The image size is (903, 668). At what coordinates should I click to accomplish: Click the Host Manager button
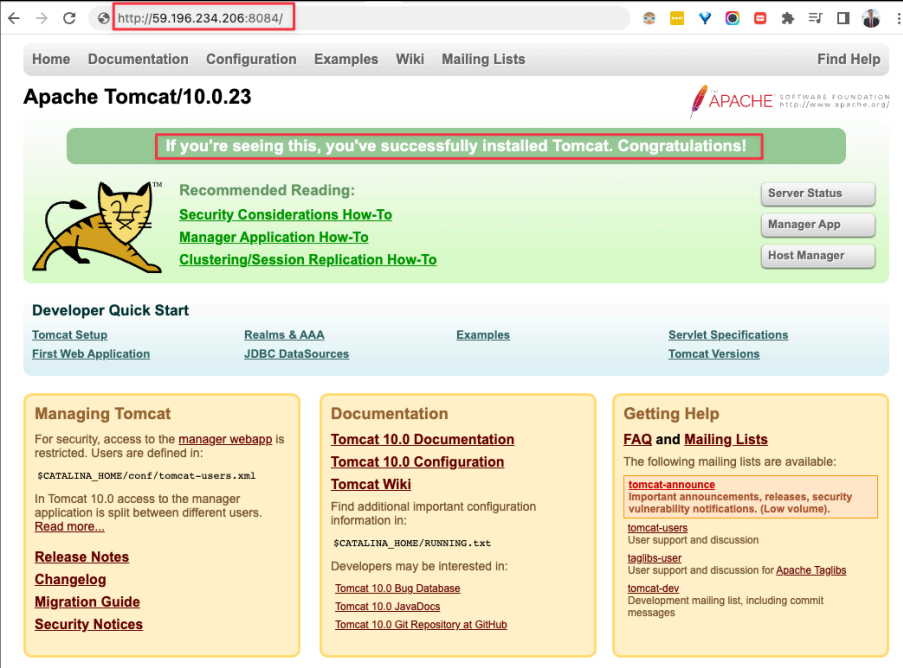click(818, 256)
